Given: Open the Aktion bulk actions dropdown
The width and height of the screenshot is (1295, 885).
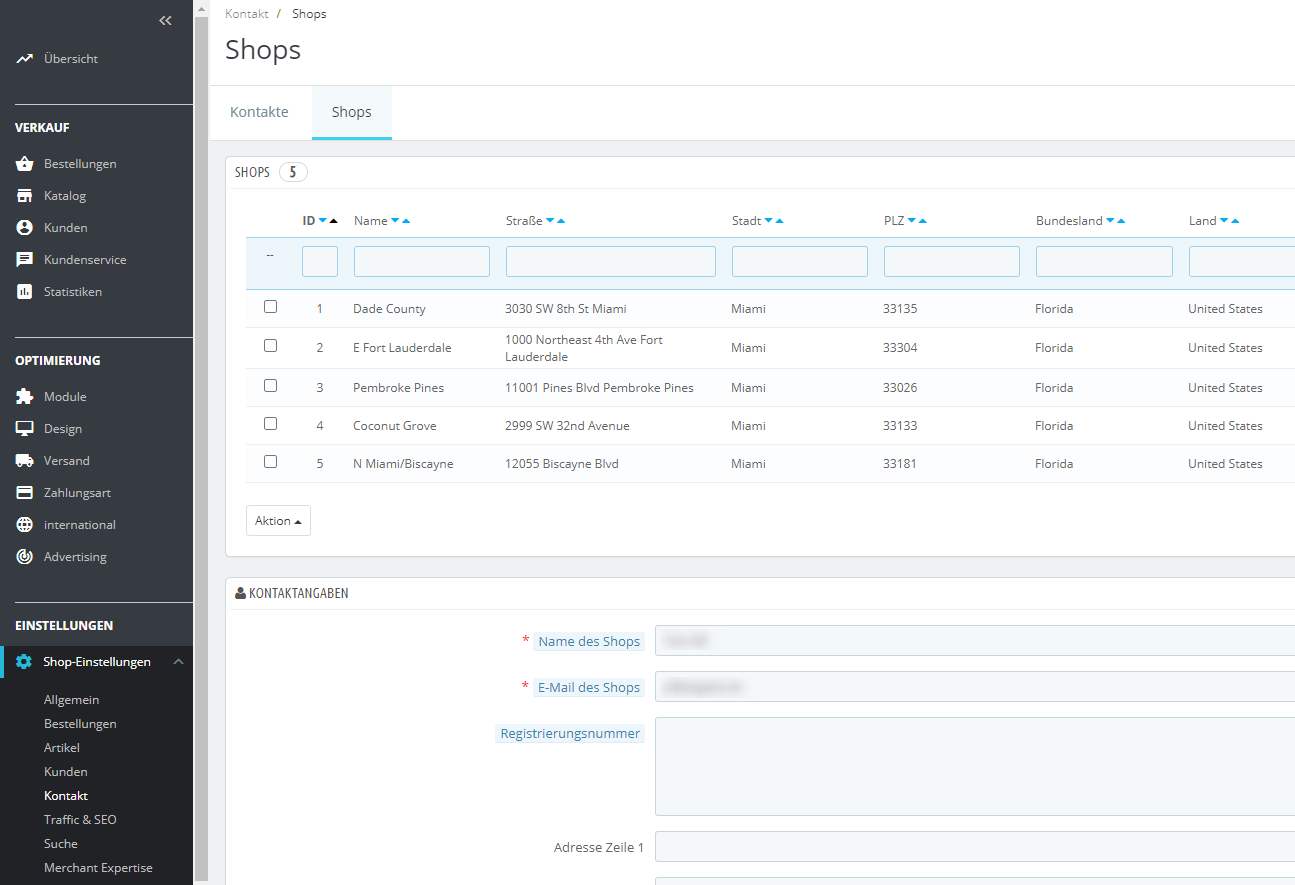Looking at the screenshot, I should coord(278,521).
